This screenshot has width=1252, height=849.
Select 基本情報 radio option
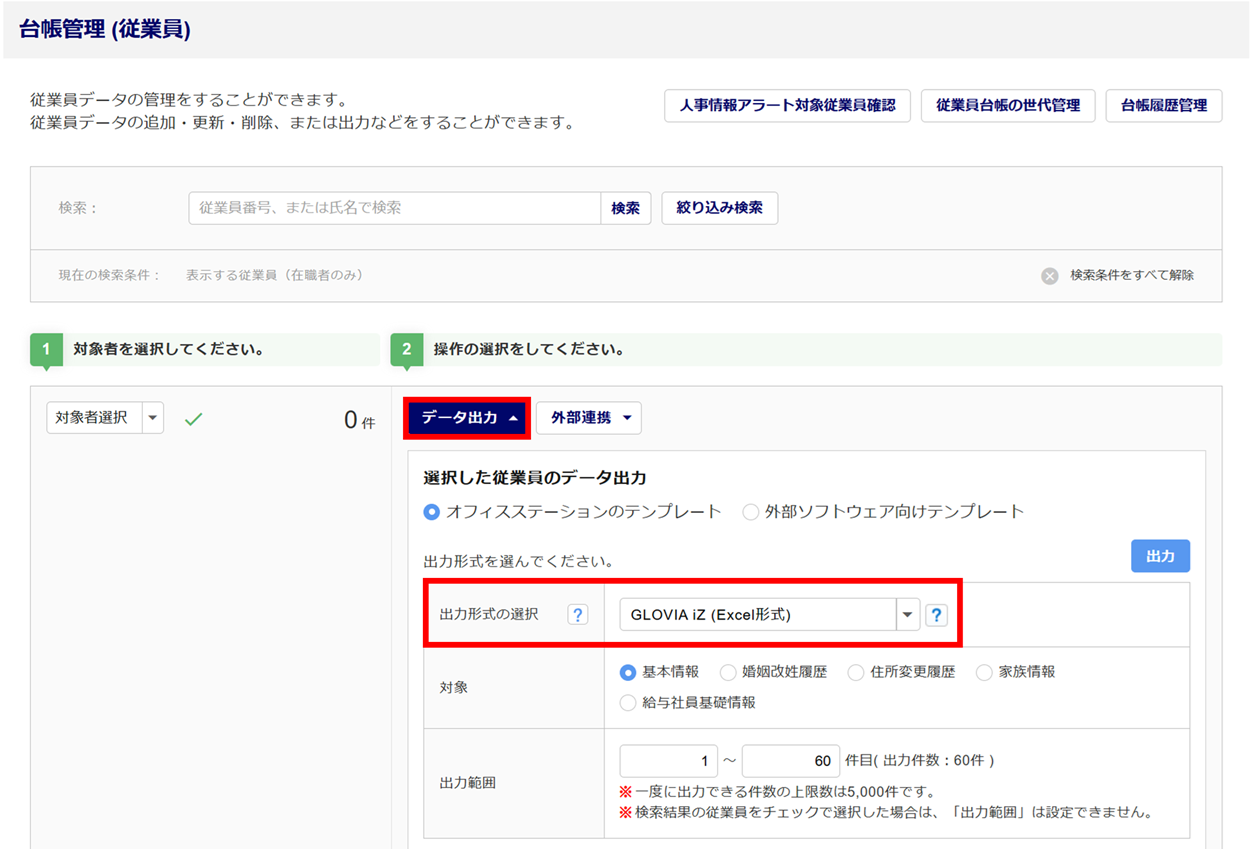click(628, 672)
